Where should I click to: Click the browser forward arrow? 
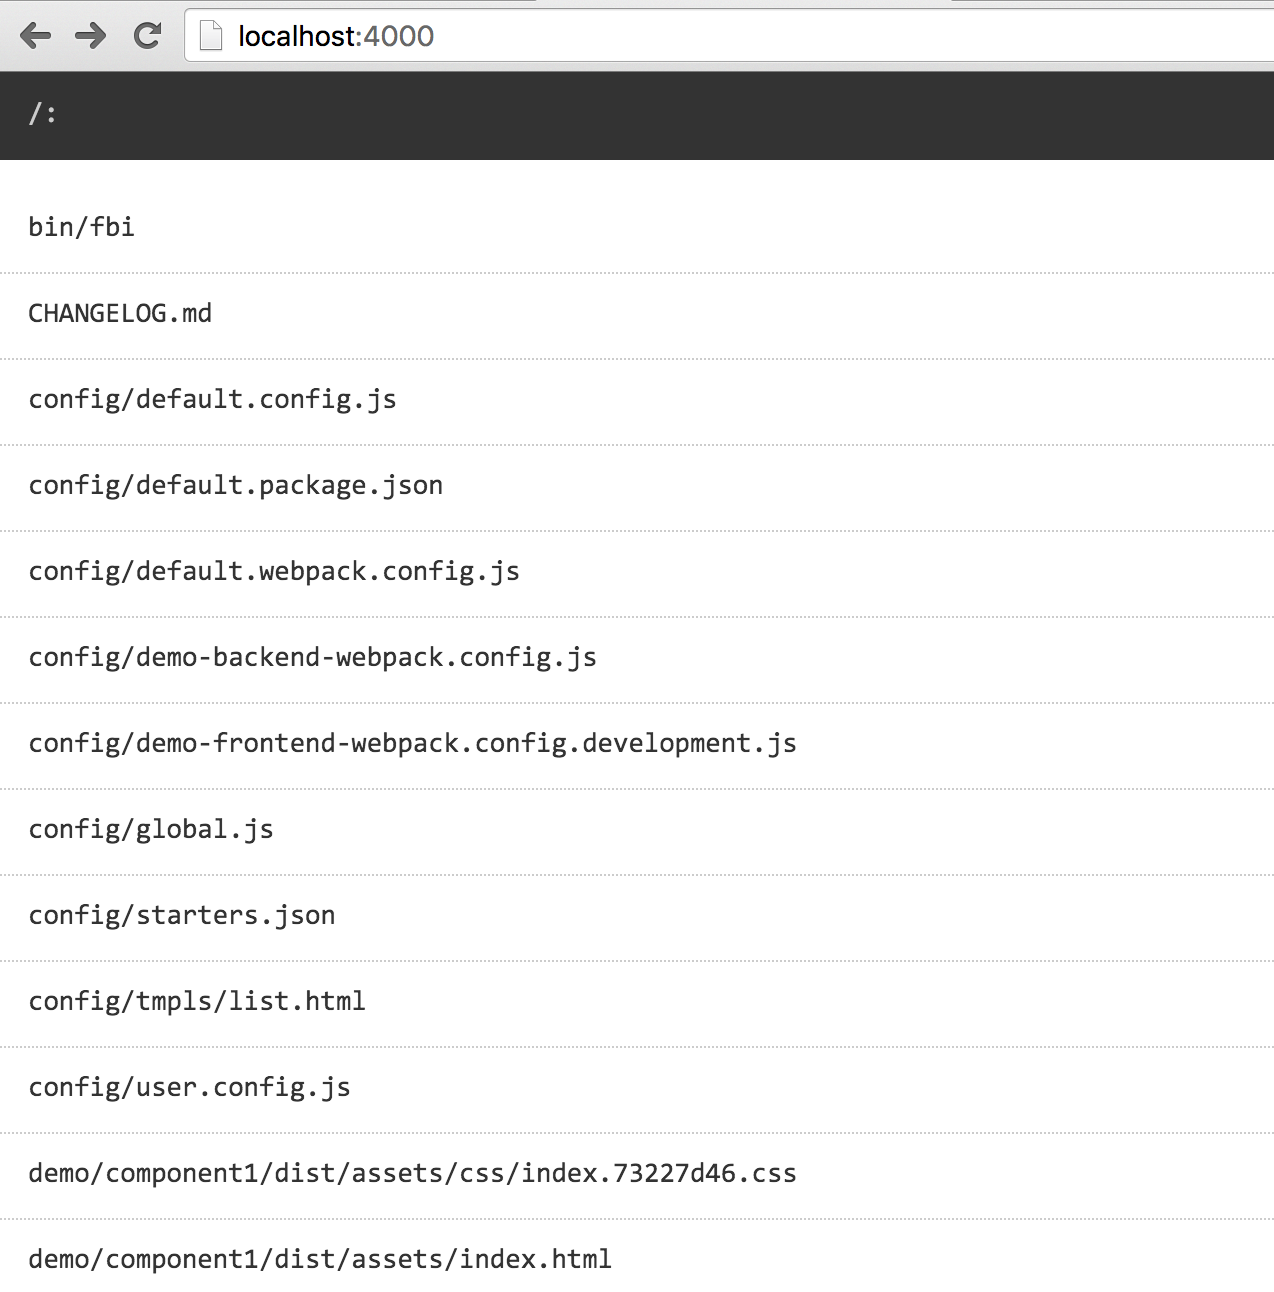[x=91, y=37]
